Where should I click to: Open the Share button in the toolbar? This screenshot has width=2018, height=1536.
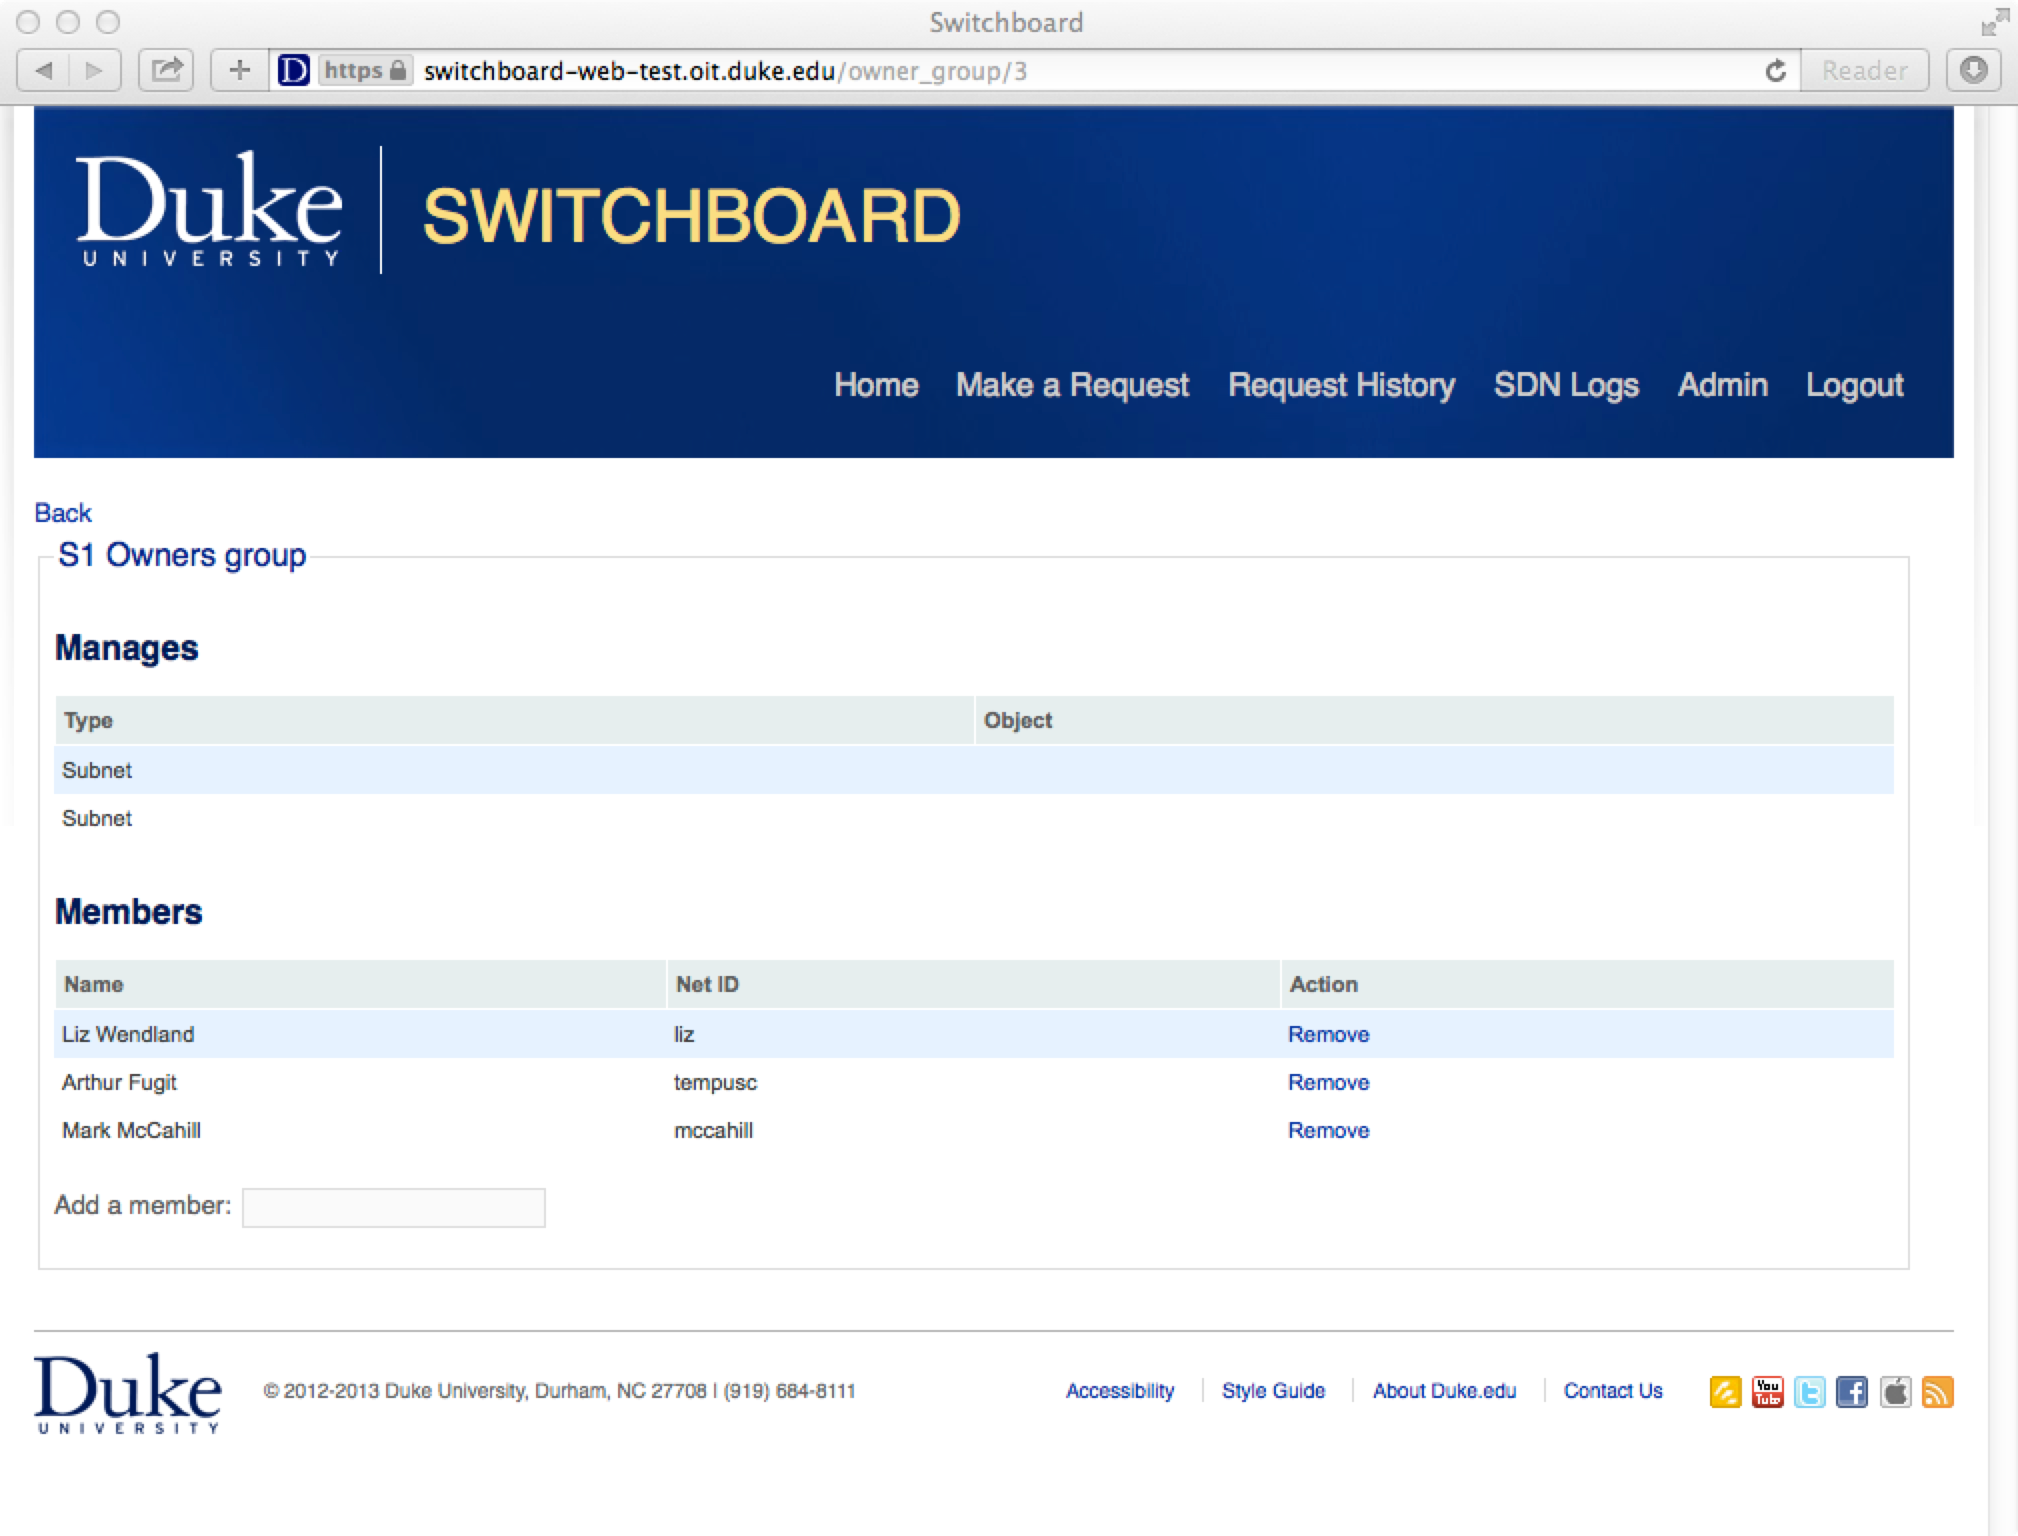[166, 71]
